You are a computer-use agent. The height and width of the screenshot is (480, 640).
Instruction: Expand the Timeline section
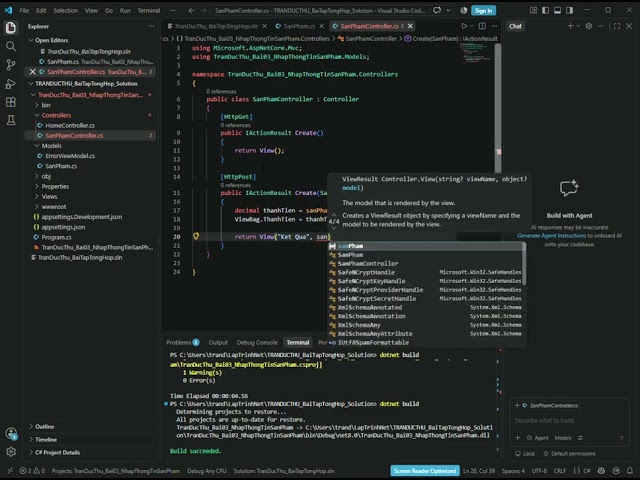point(46,440)
